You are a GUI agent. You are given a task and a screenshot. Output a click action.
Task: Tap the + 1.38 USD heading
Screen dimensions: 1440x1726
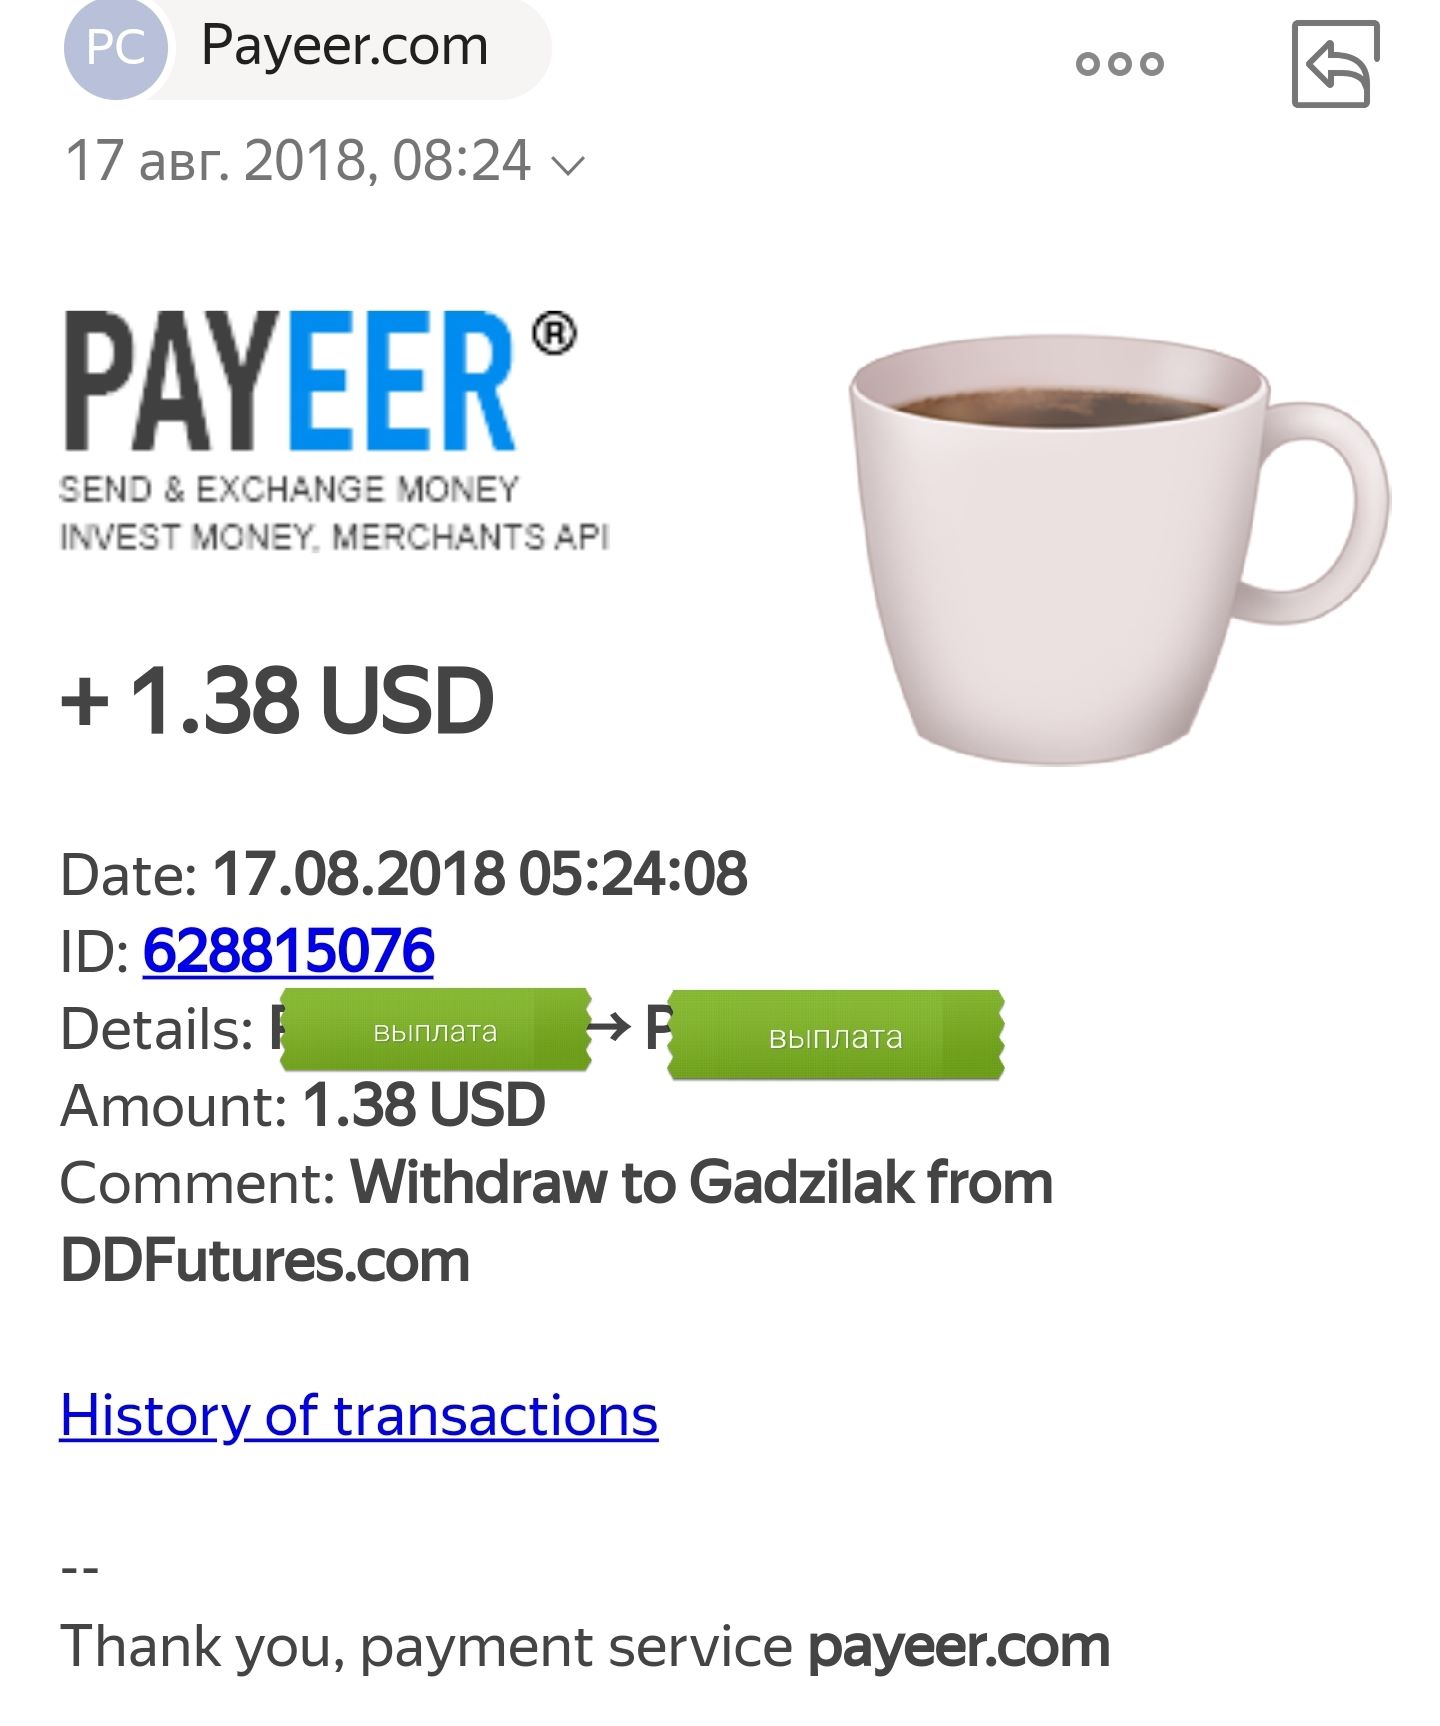pyautogui.click(x=277, y=701)
